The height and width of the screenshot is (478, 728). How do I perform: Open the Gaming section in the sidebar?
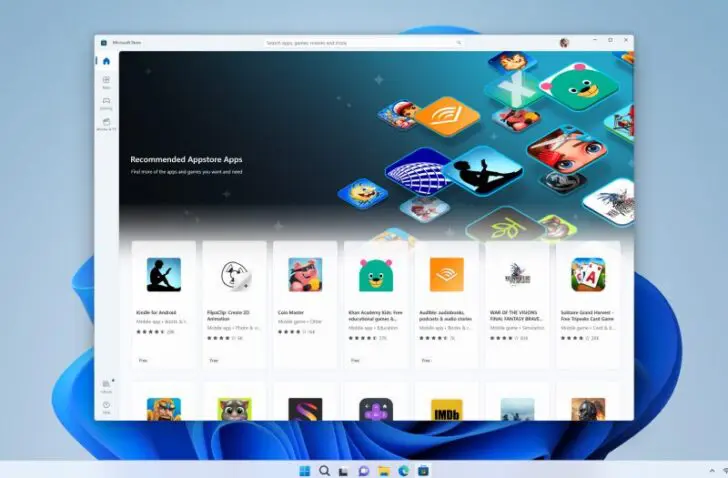point(106,103)
